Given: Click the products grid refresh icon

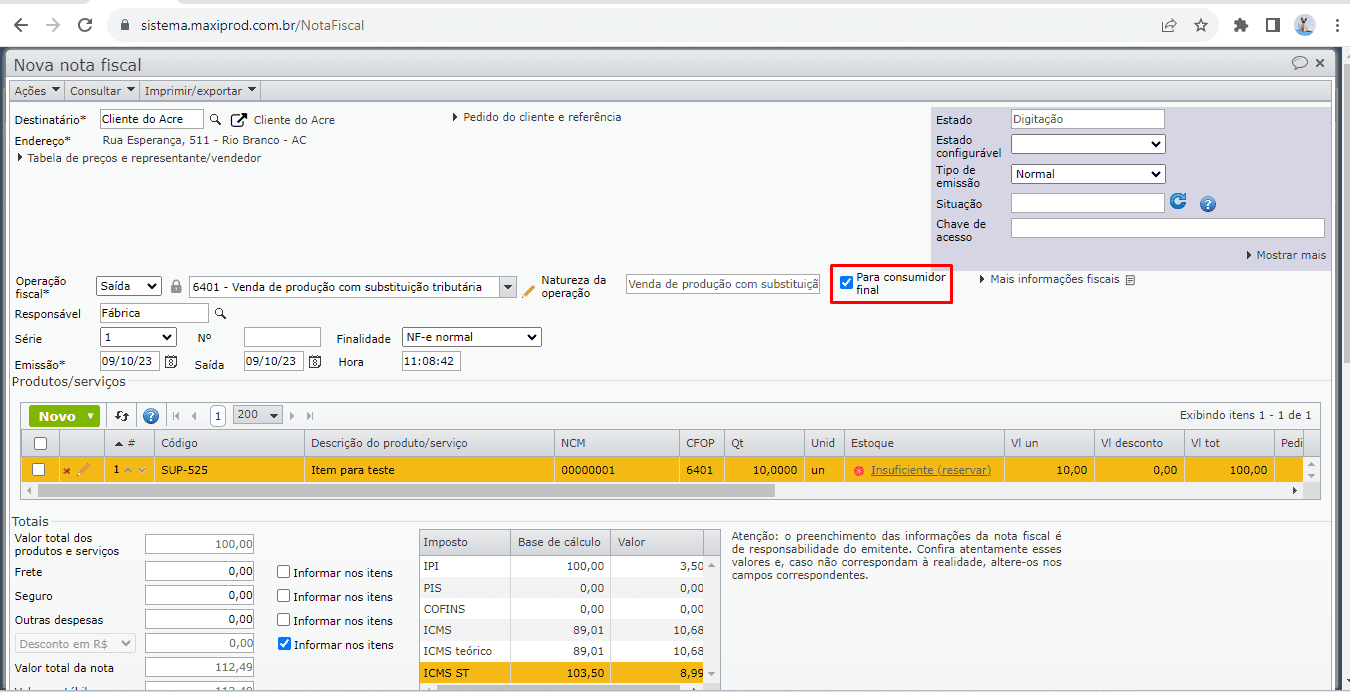Looking at the screenshot, I should (122, 416).
